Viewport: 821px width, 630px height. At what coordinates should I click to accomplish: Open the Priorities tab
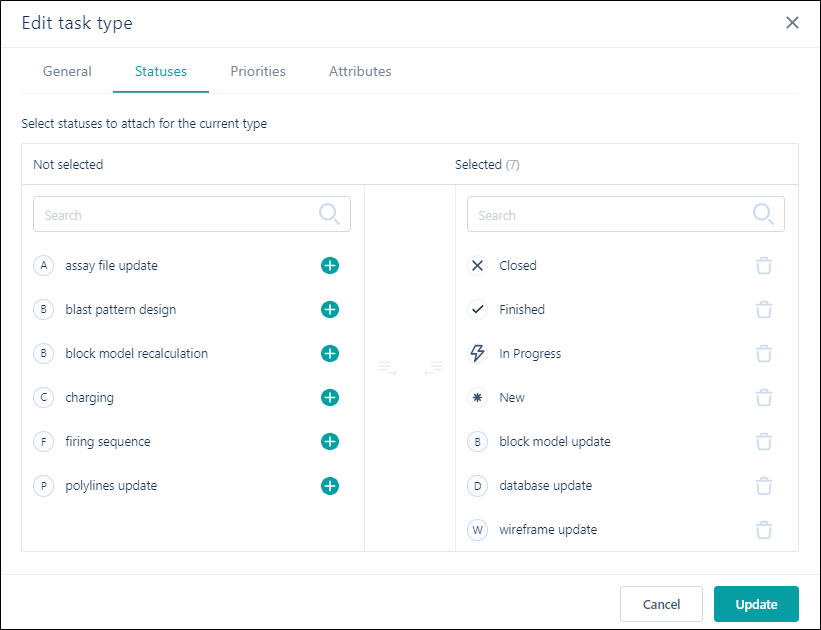click(x=258, y=71)
